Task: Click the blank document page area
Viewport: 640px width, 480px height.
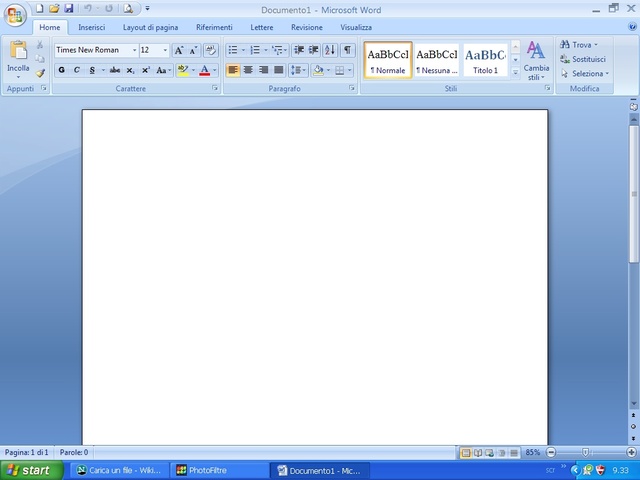Action: (315, 278)
